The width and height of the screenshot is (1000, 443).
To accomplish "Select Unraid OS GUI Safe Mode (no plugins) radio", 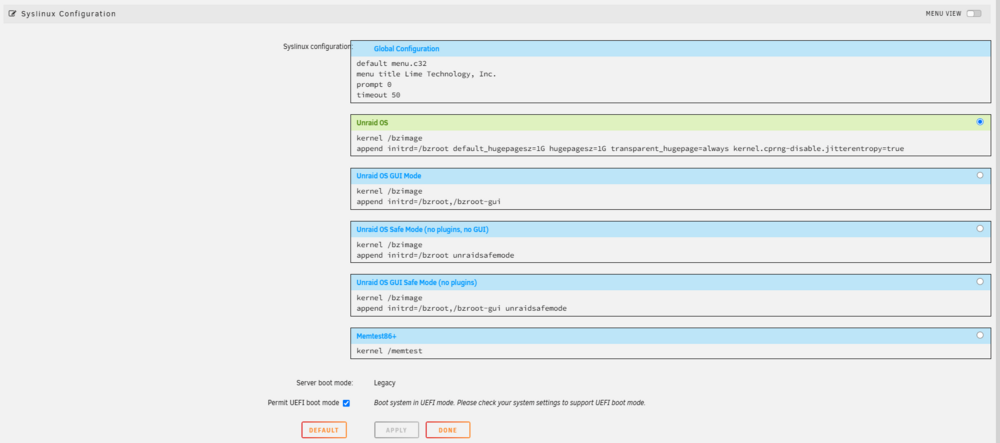I will (x=980, y=281).
